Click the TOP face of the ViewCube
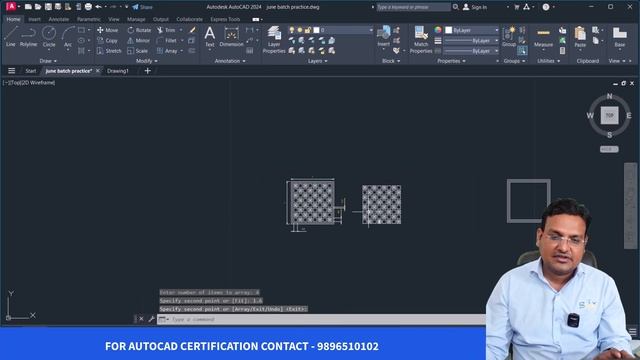This screenshot has width=640, height=360. 609,116
